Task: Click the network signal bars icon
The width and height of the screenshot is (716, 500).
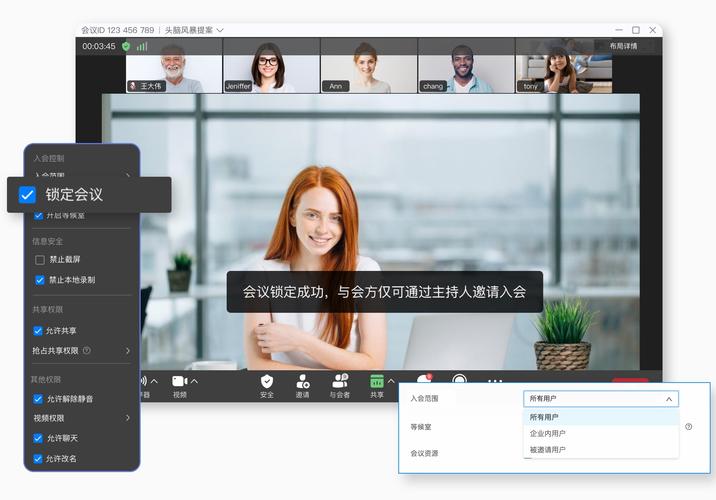Action: (x=142, y=46)
